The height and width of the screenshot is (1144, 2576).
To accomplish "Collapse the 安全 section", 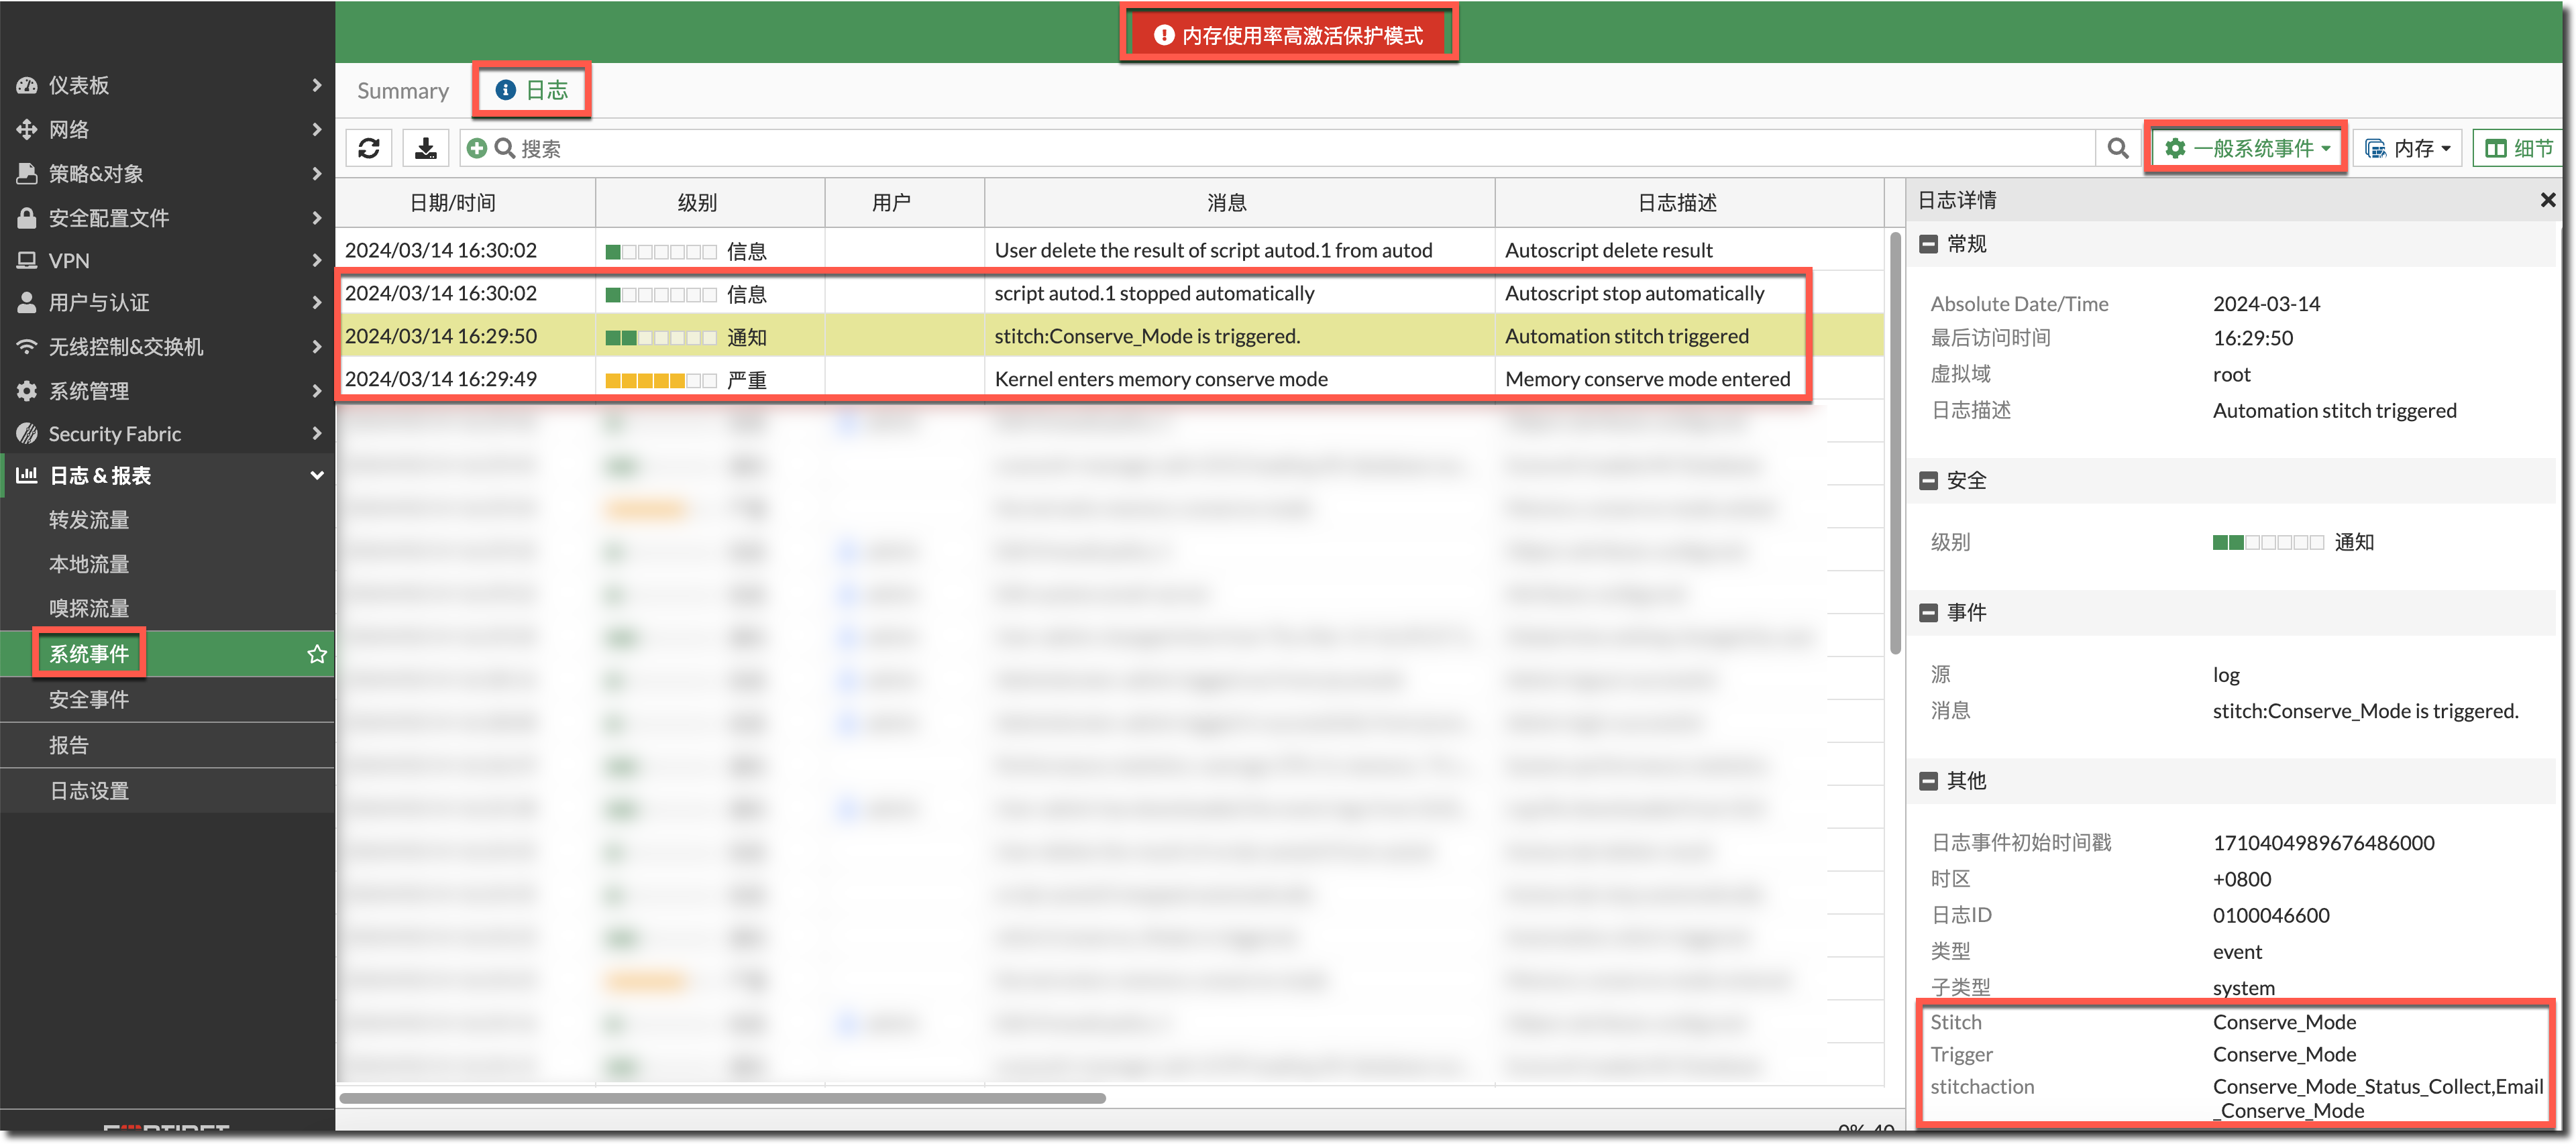I will coord(1928,481).
